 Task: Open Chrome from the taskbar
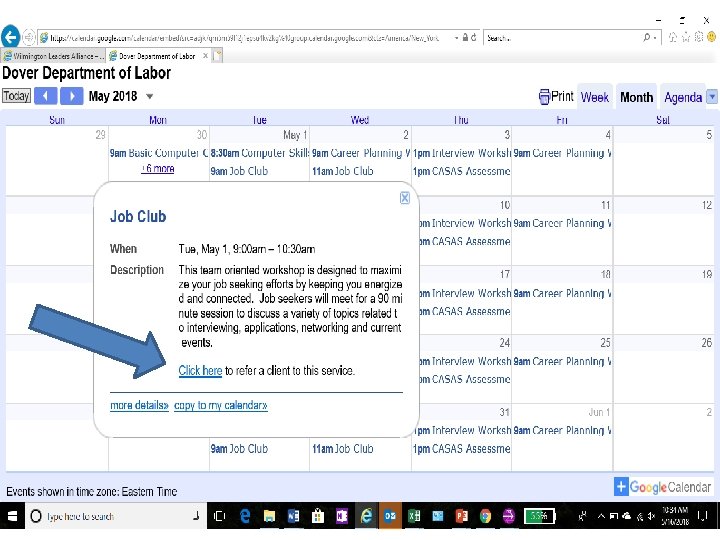485,516
